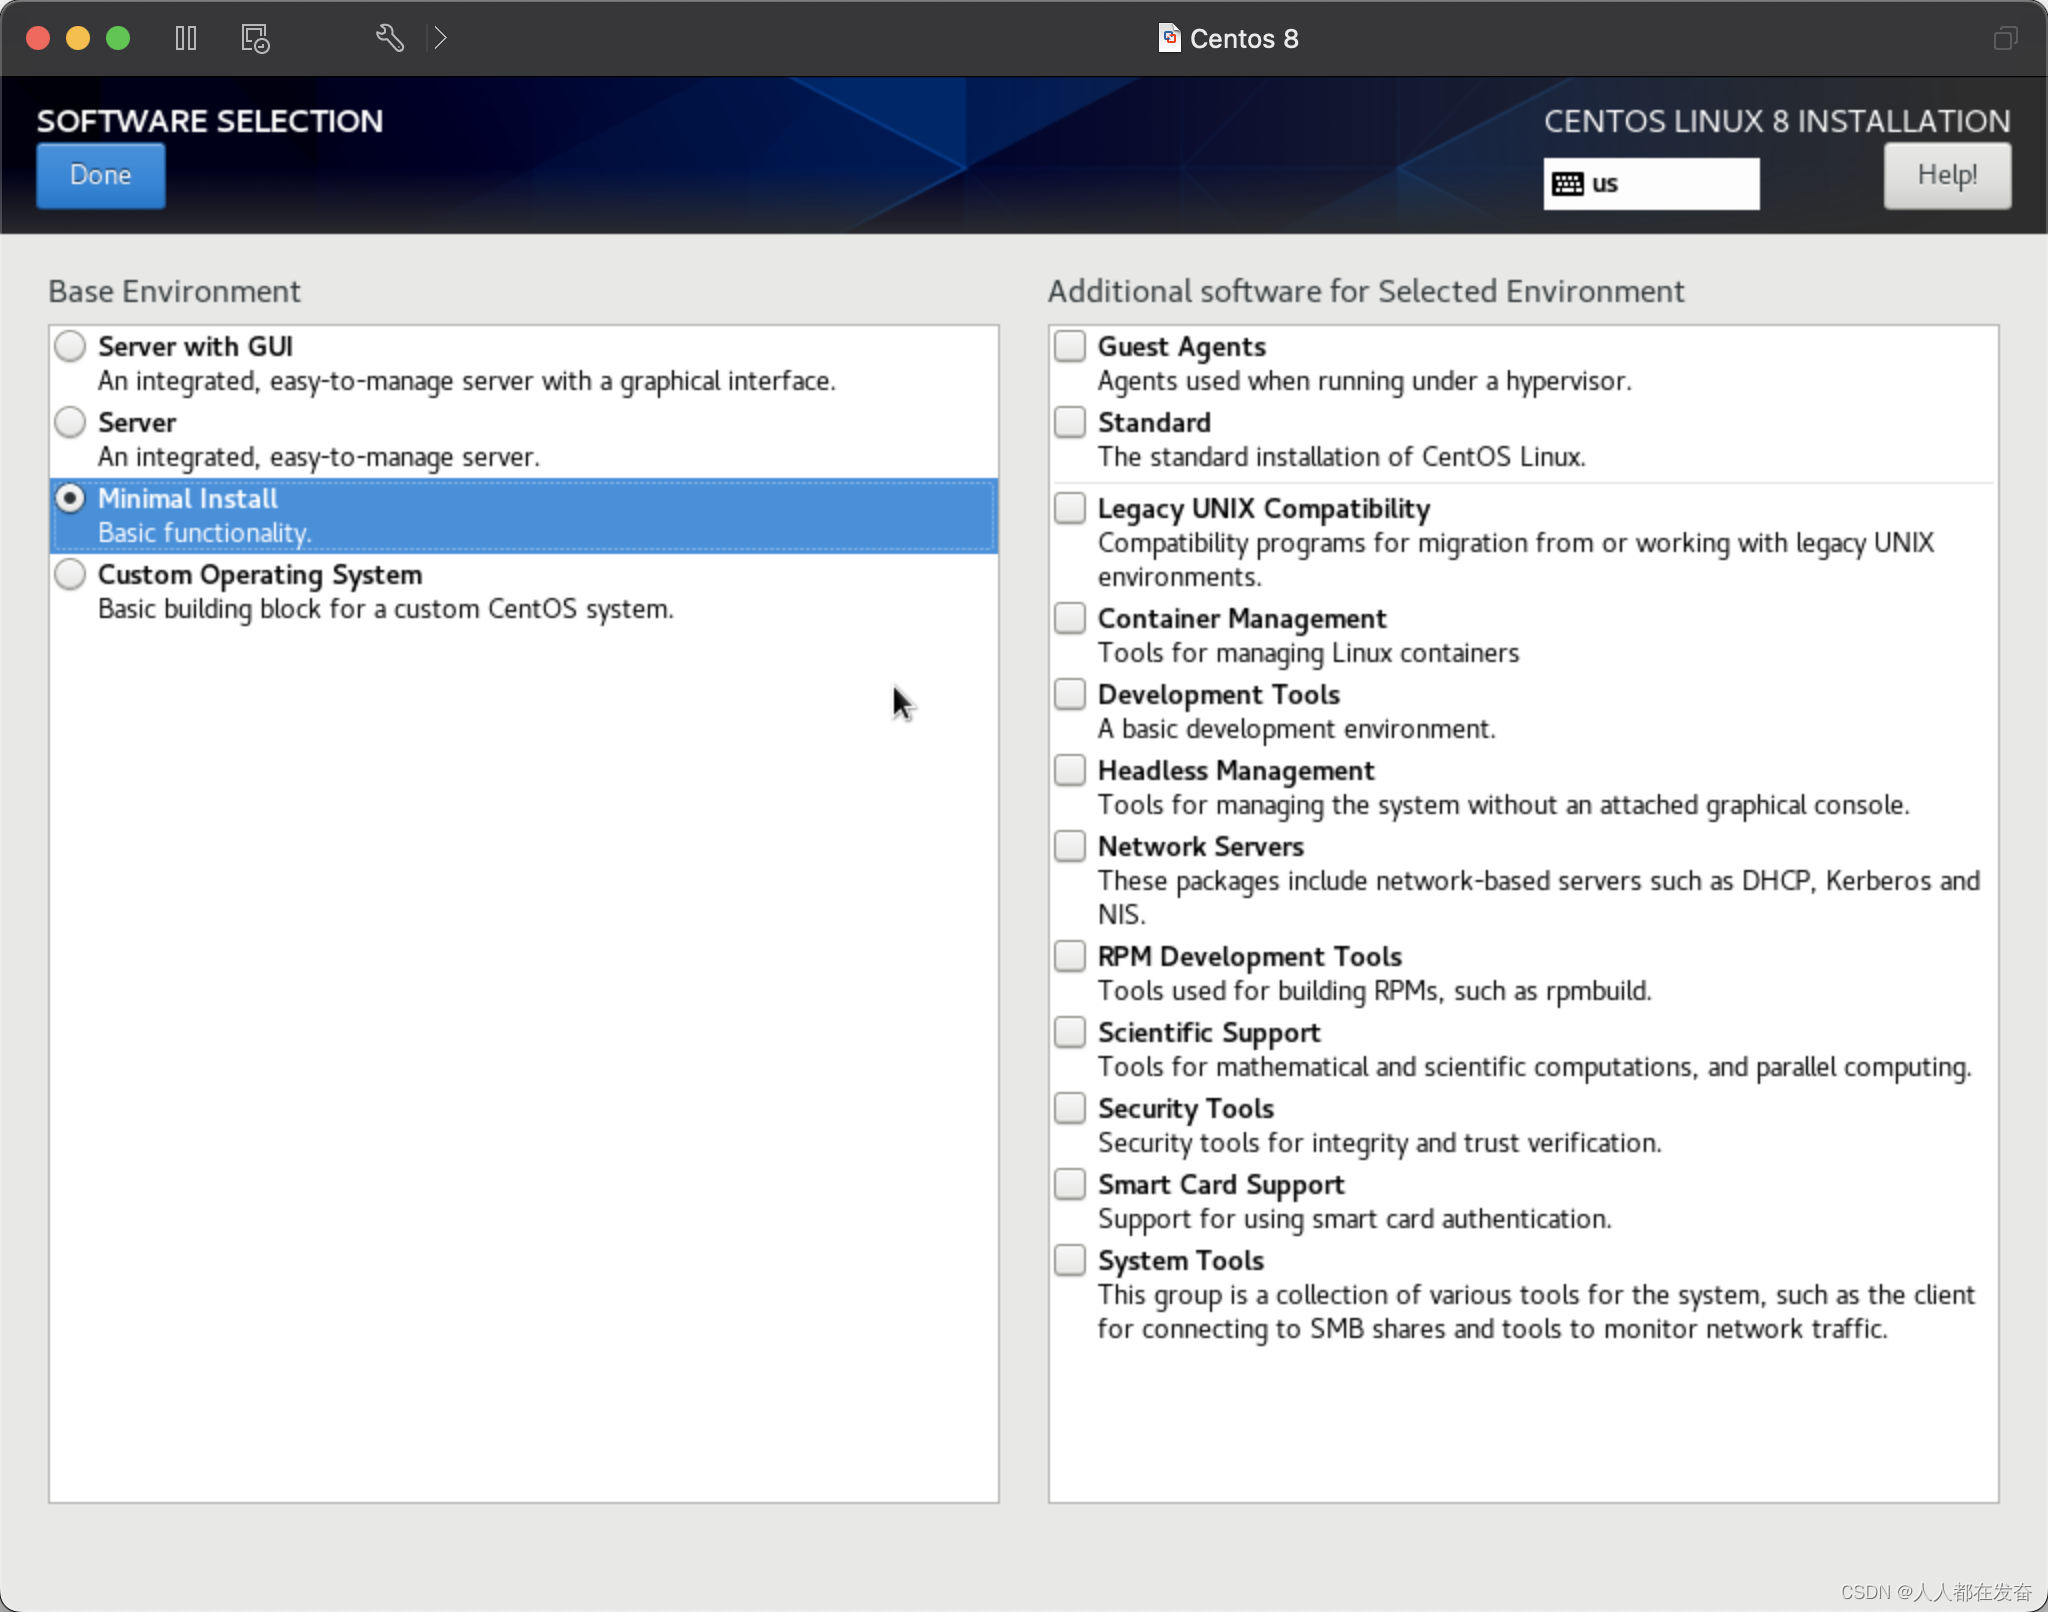The image size is (2048, 1612).
Task: Tick the Security Tools checkbox
Action: (x=1070, y=1108)
